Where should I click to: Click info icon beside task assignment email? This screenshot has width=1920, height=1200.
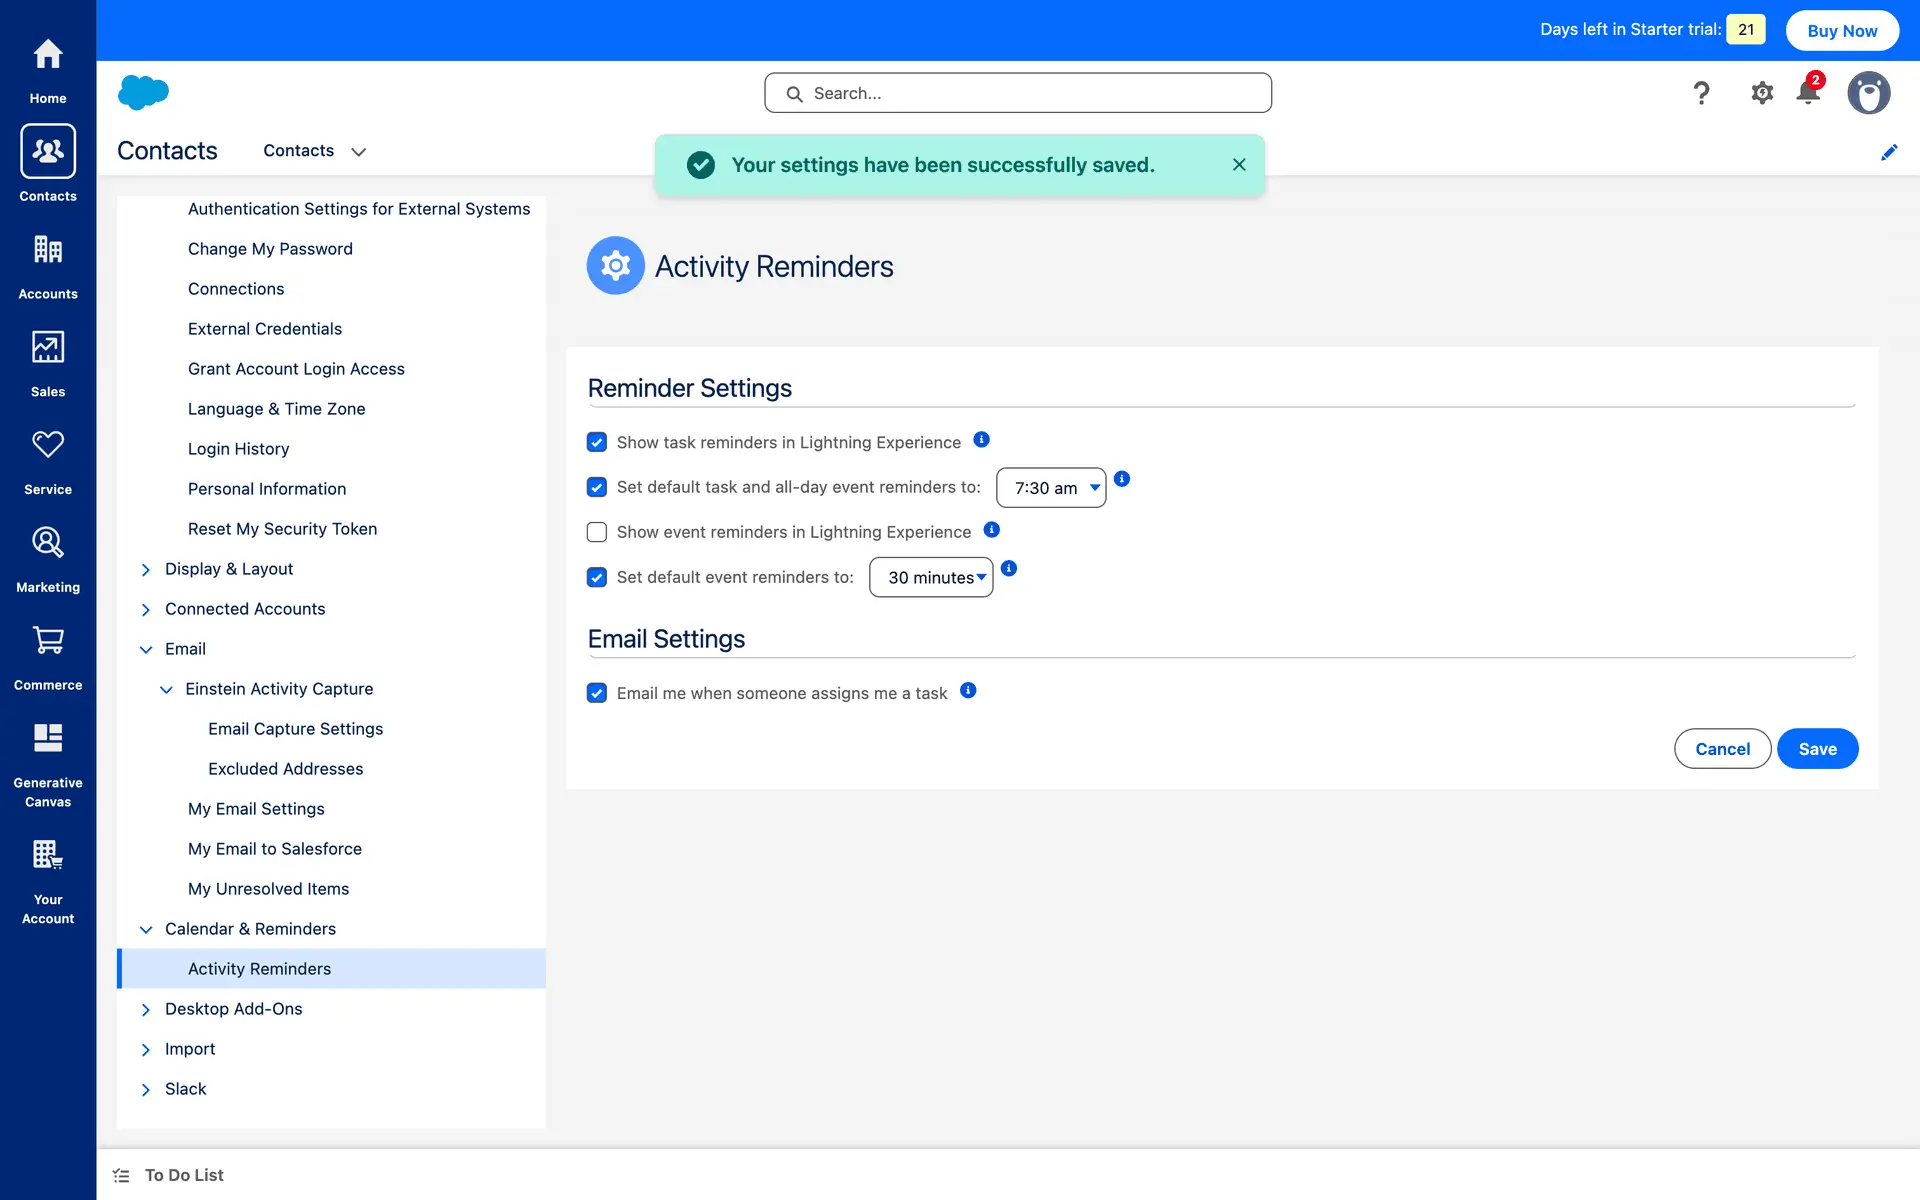pyautogui.click(x=968, y=691)
